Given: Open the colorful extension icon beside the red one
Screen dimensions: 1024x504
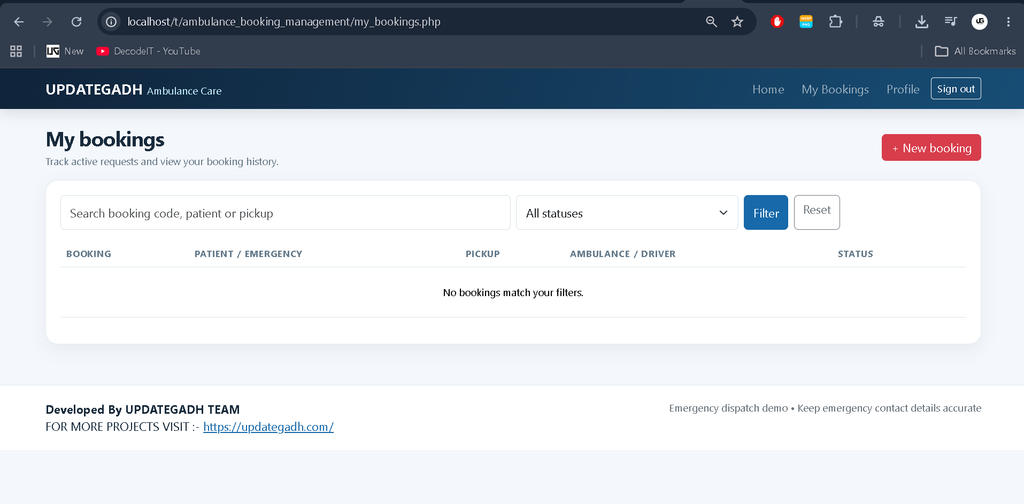Looking at the screenshot, I should (806, 22).
